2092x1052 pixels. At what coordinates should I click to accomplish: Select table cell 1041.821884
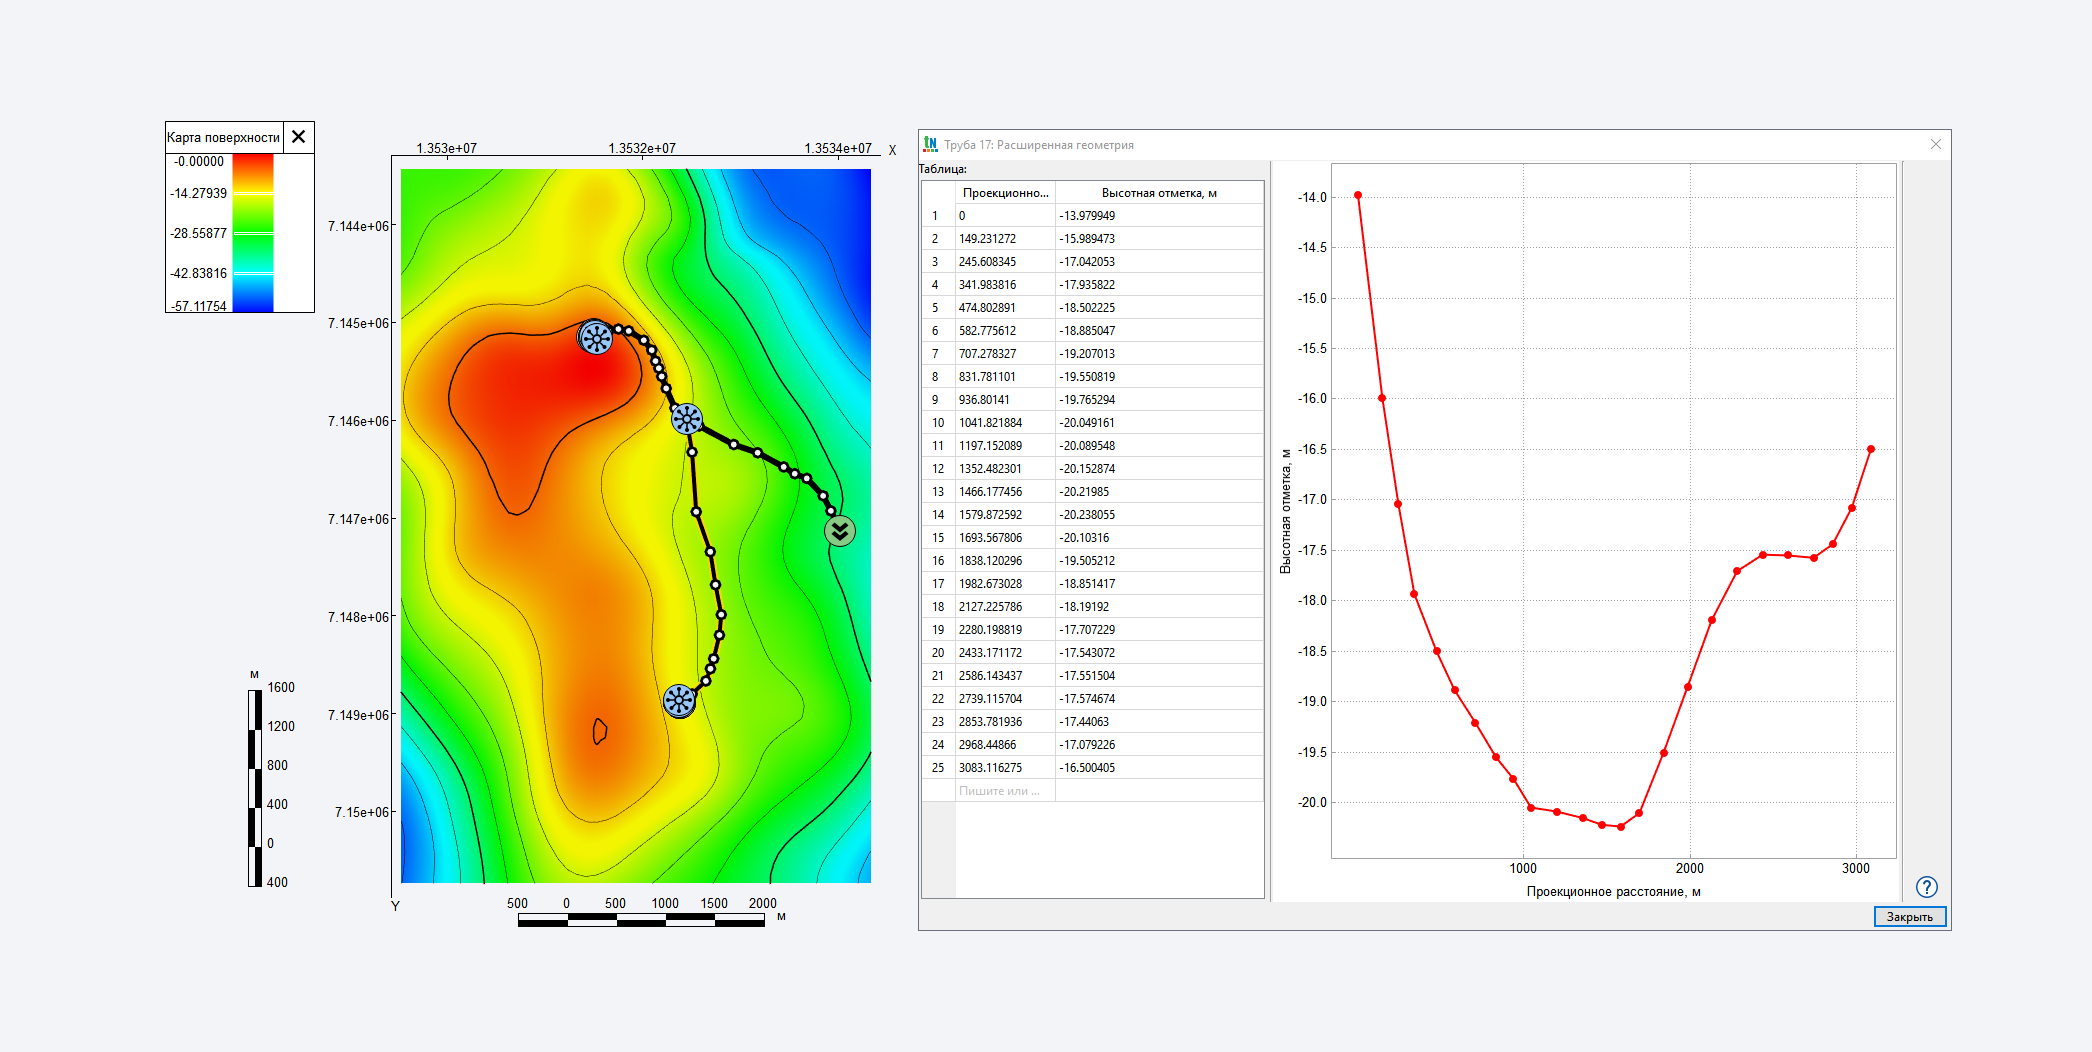pos(1005,423)
